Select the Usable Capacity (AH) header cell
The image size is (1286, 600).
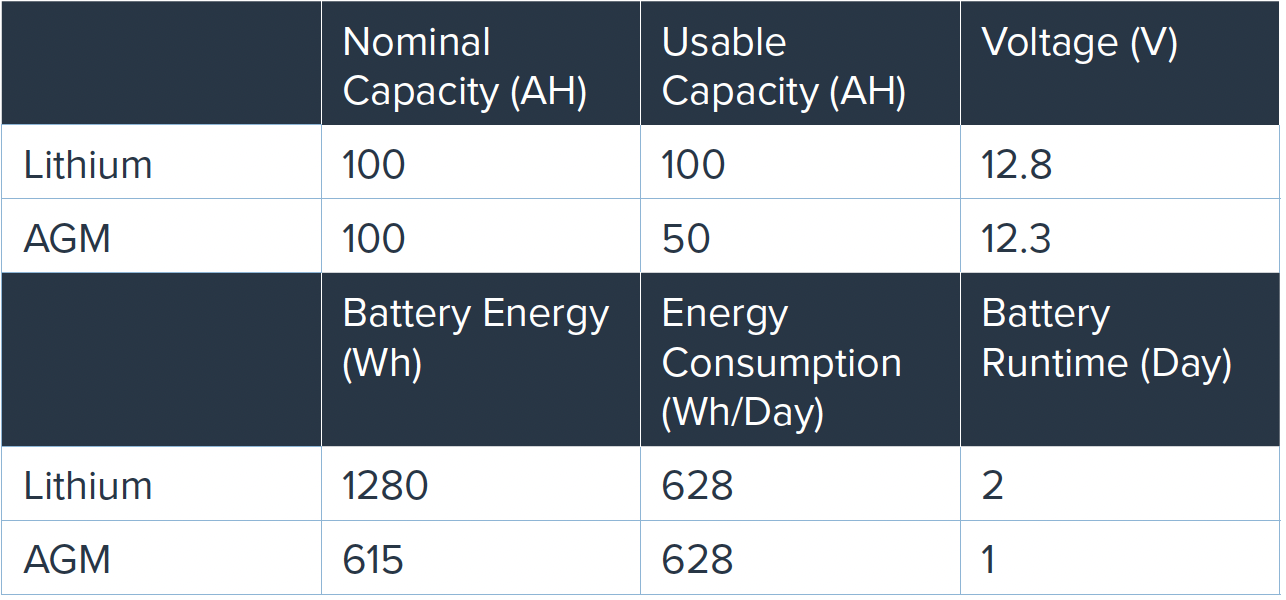click(x=783, y=66)
